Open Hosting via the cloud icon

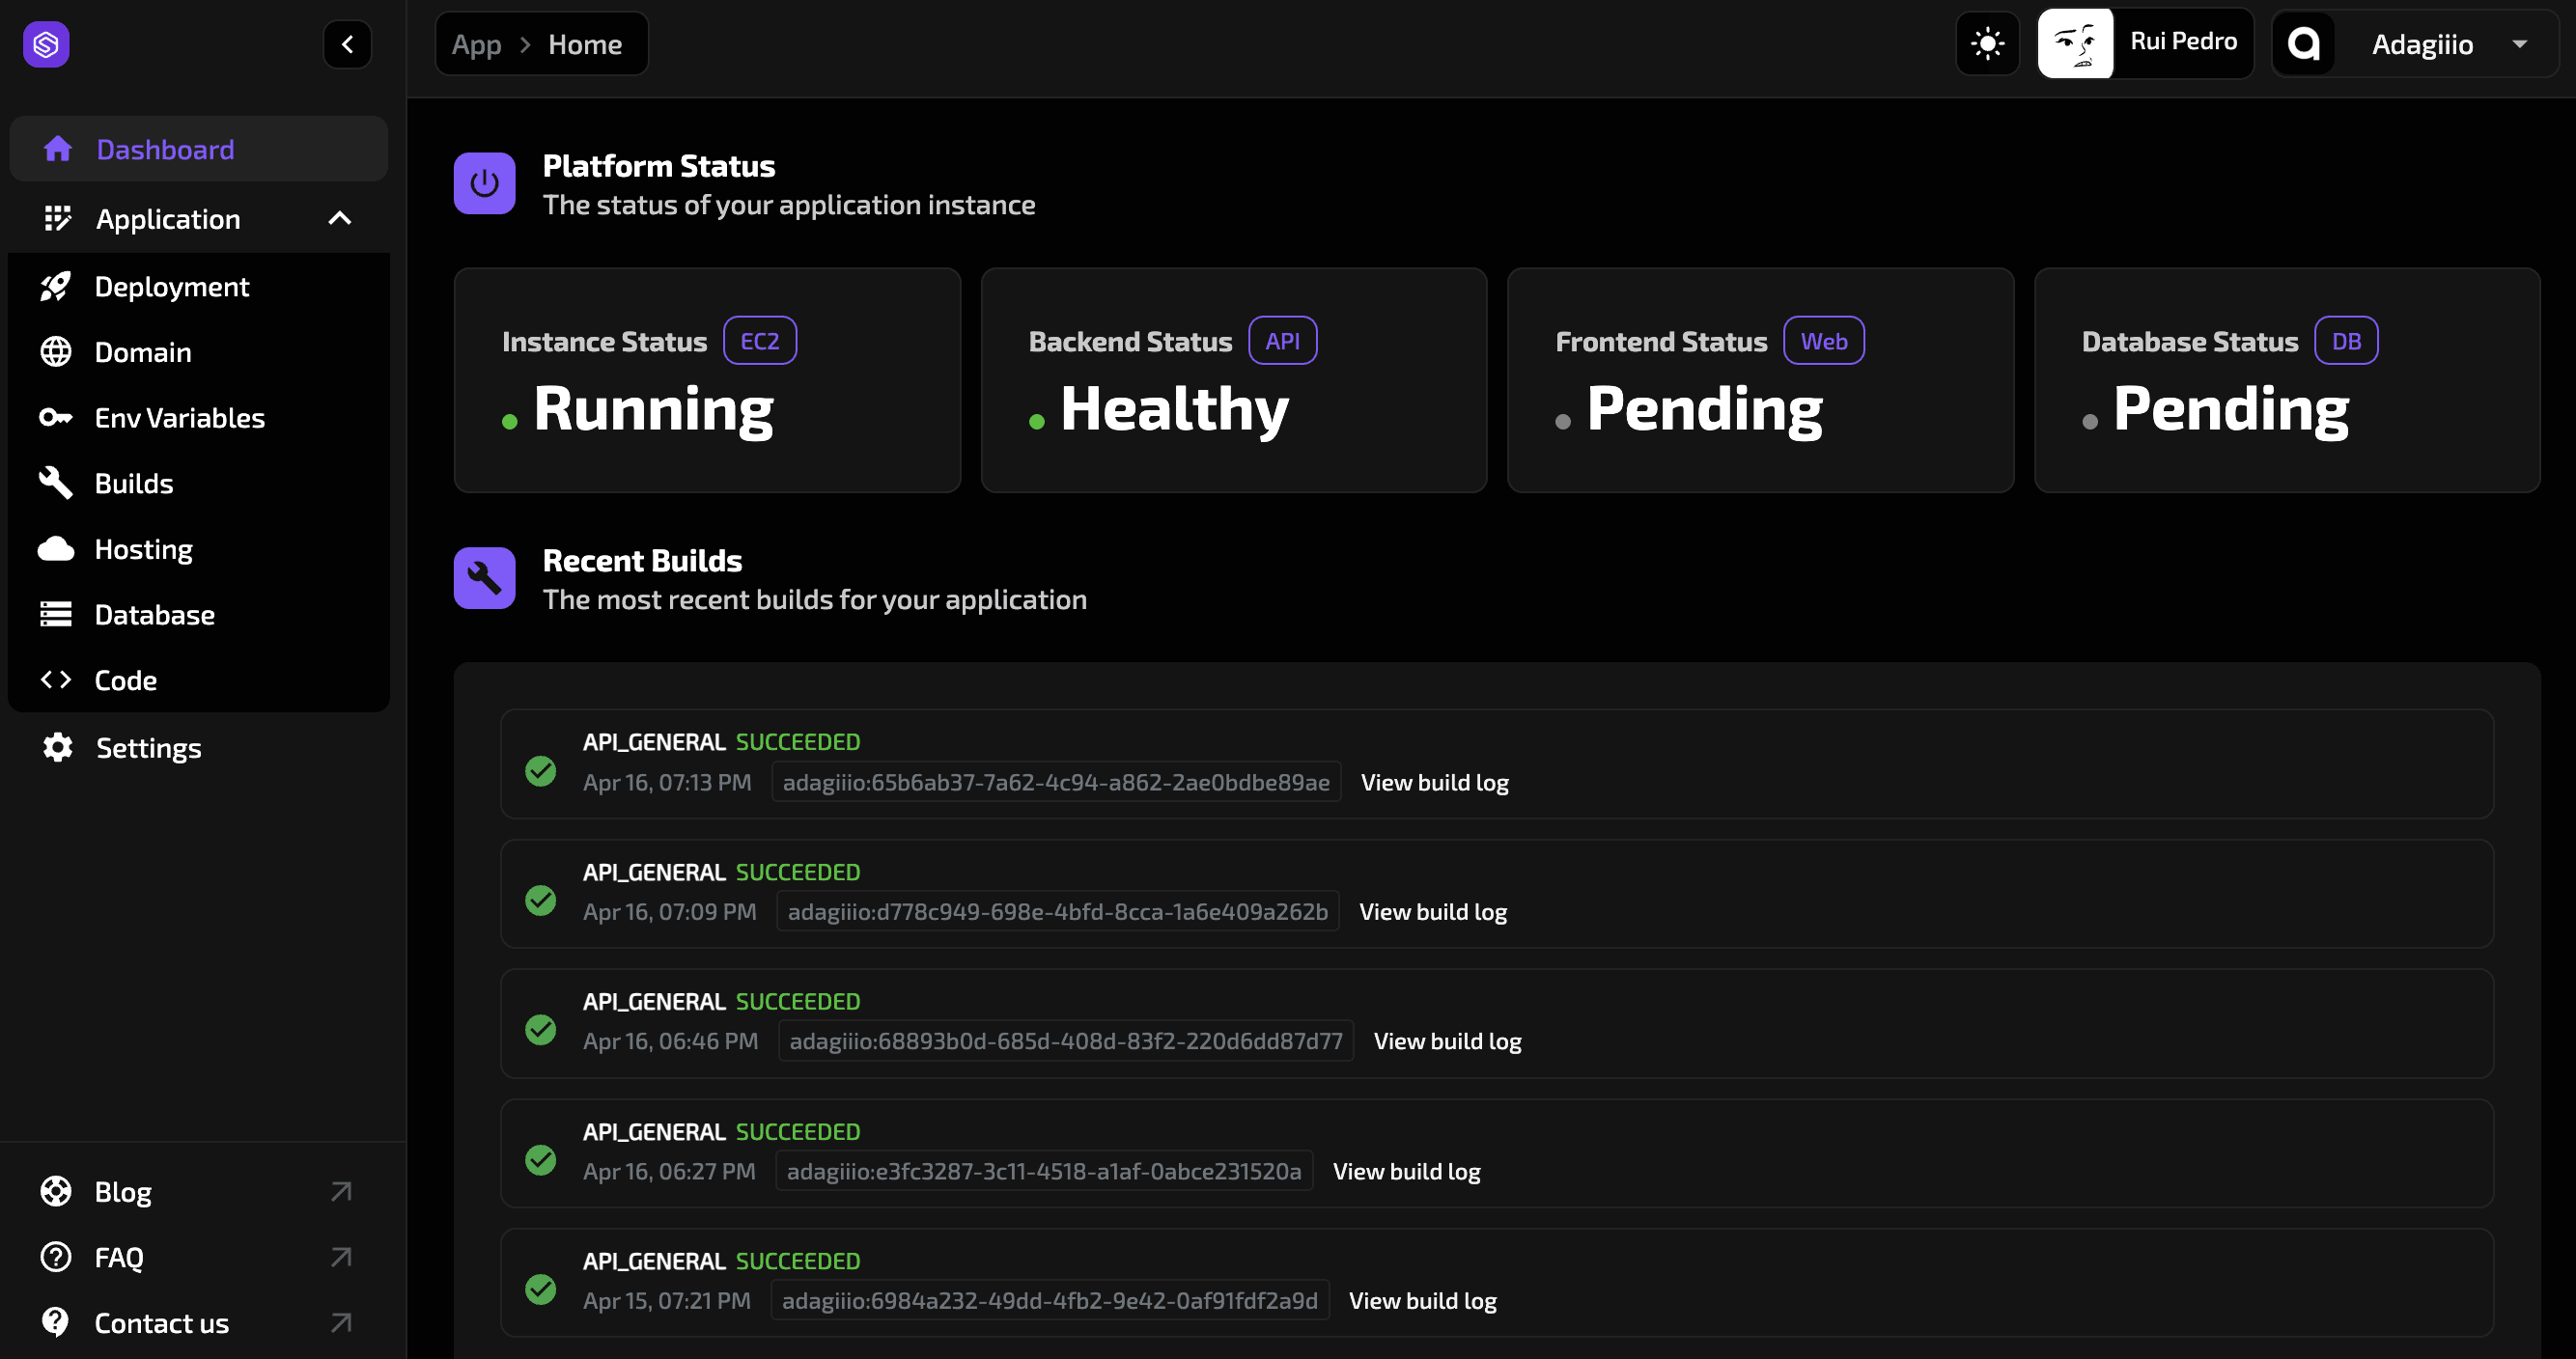pos(55,549)
